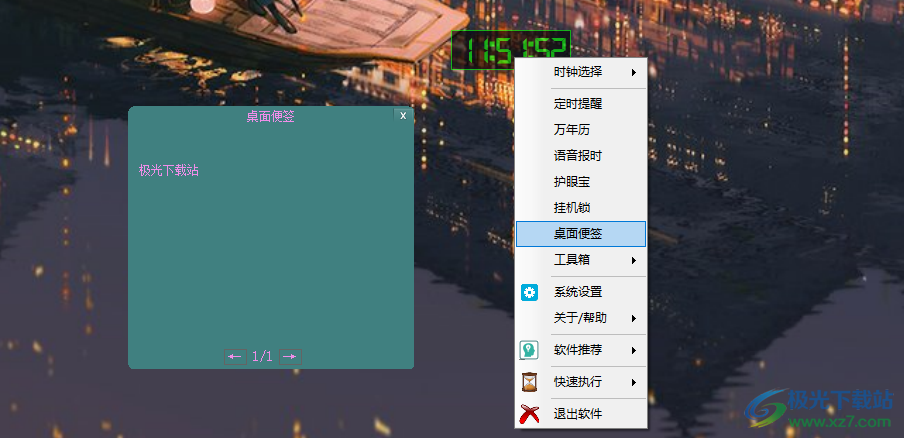This screenshot has width=904, height=438.
Task: Click the red X 退出软件 icon
Action: click(529, 414)
